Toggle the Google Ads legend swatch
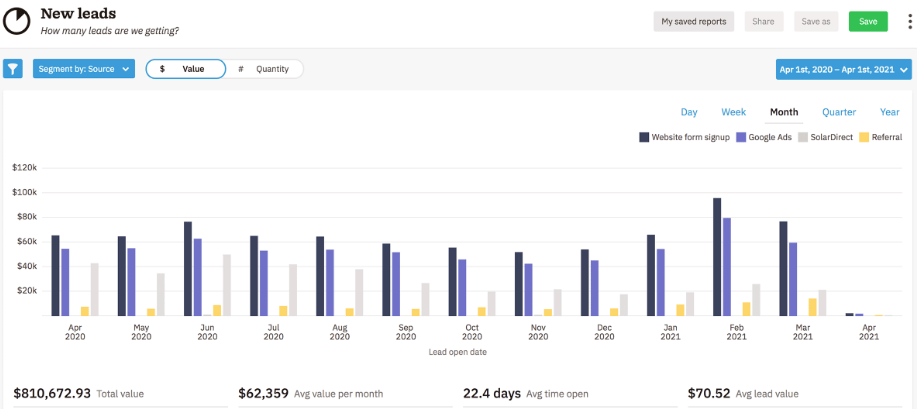The image size is (917, 409). [741, 137]
